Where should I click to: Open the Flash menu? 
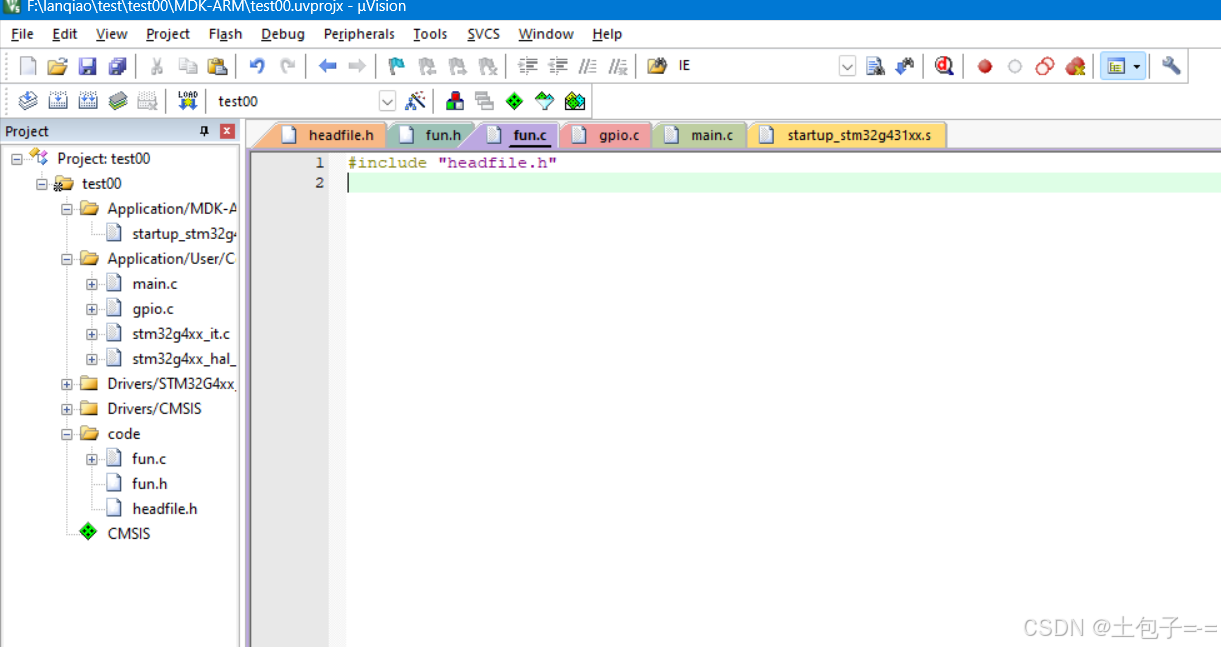(x=225, y=34)
